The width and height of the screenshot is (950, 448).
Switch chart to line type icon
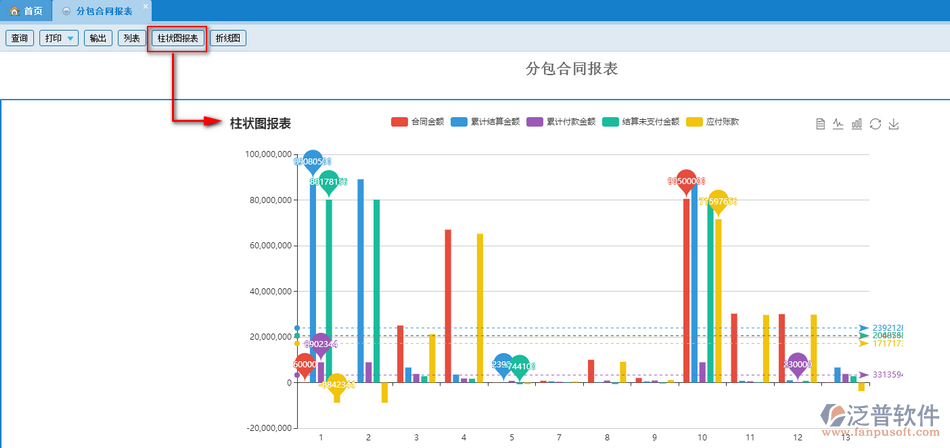click(x=838, y=124)
